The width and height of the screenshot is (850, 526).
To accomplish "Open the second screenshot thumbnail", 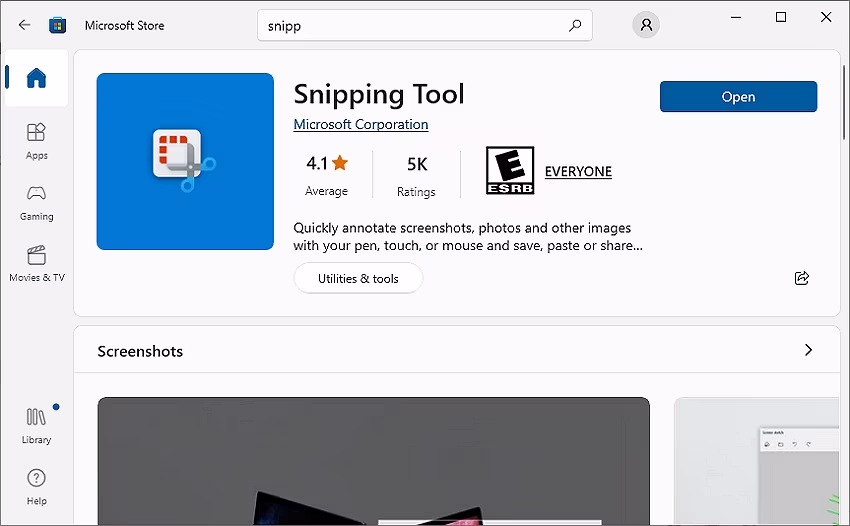I will [x=757, y=461].
